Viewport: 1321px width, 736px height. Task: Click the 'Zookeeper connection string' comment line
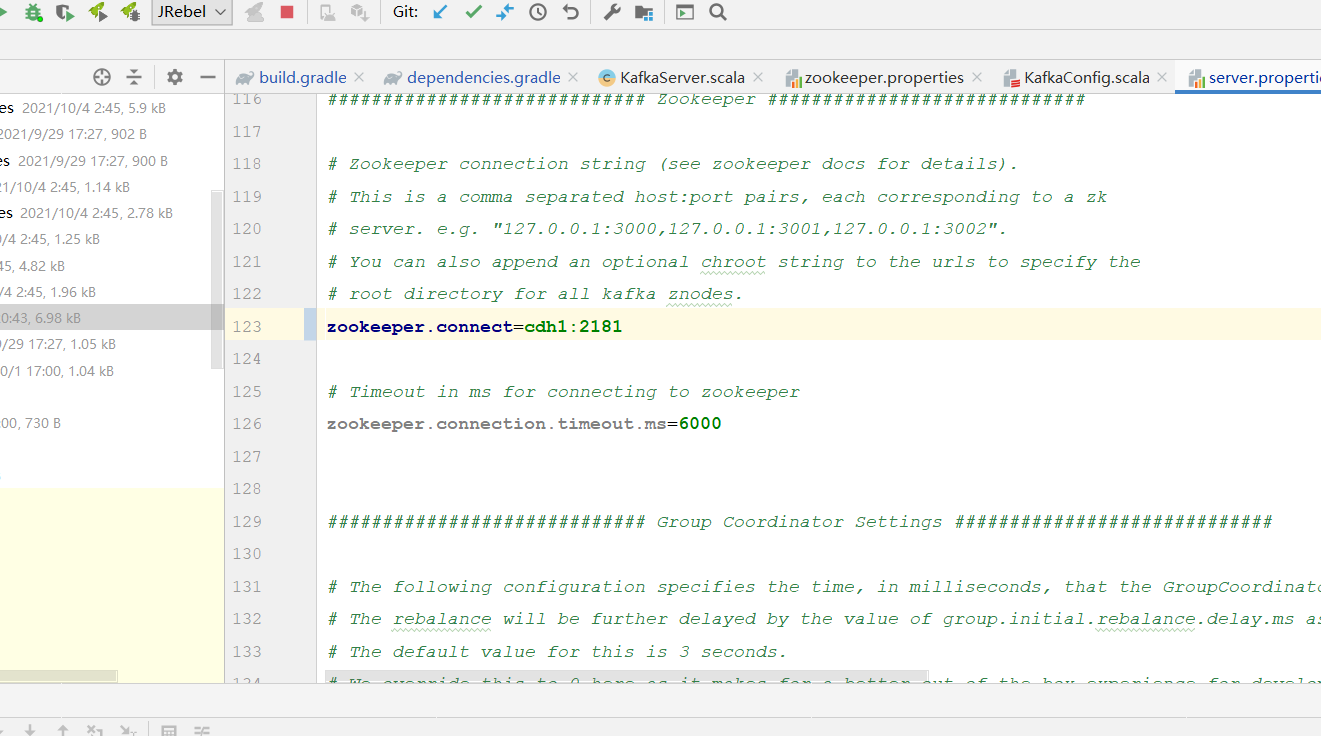(672, 164)
